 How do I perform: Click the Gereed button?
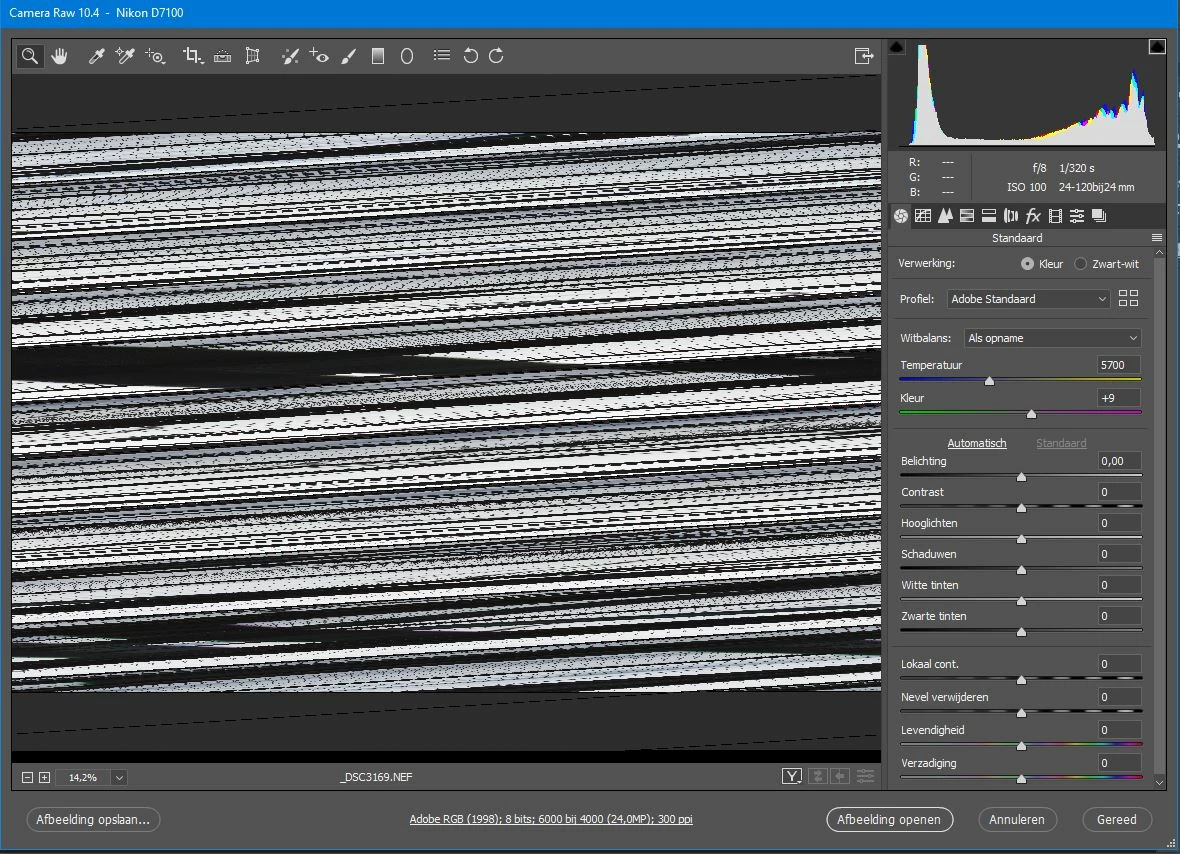pos(1117,819)
